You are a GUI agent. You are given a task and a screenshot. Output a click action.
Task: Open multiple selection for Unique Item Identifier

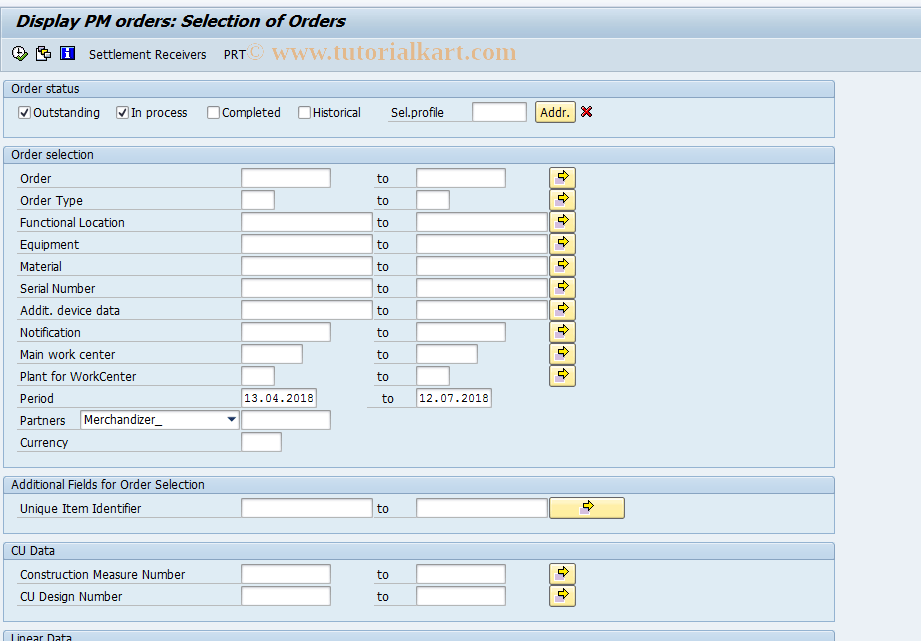[x=586, y=507]
